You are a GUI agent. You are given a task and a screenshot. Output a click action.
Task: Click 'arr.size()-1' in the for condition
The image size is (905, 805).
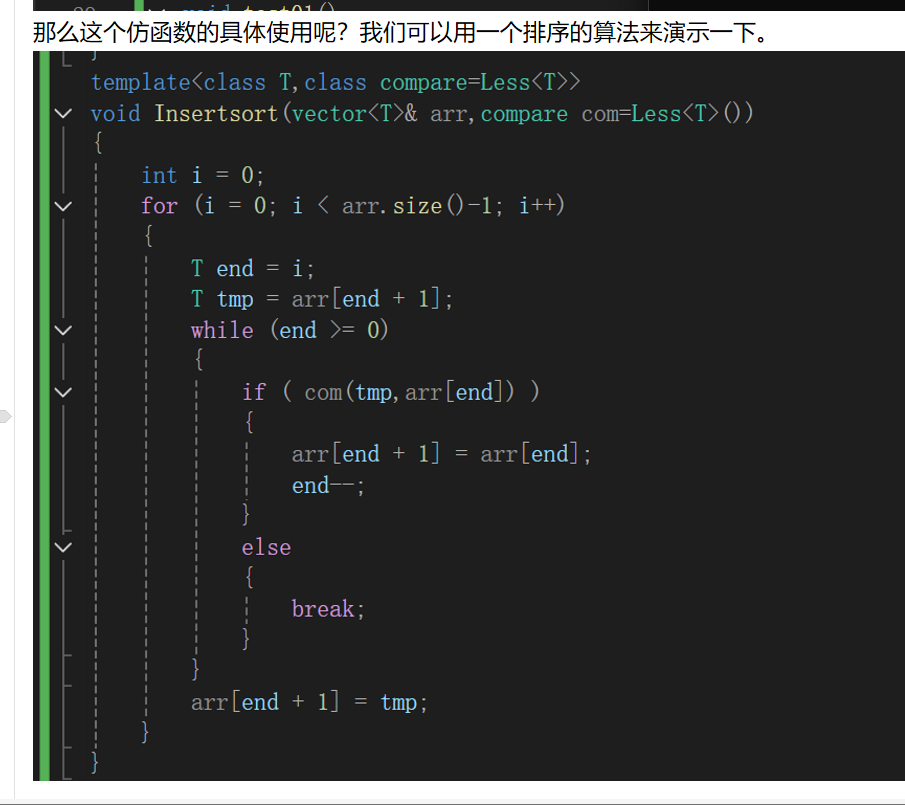click(x=416, y=205)
